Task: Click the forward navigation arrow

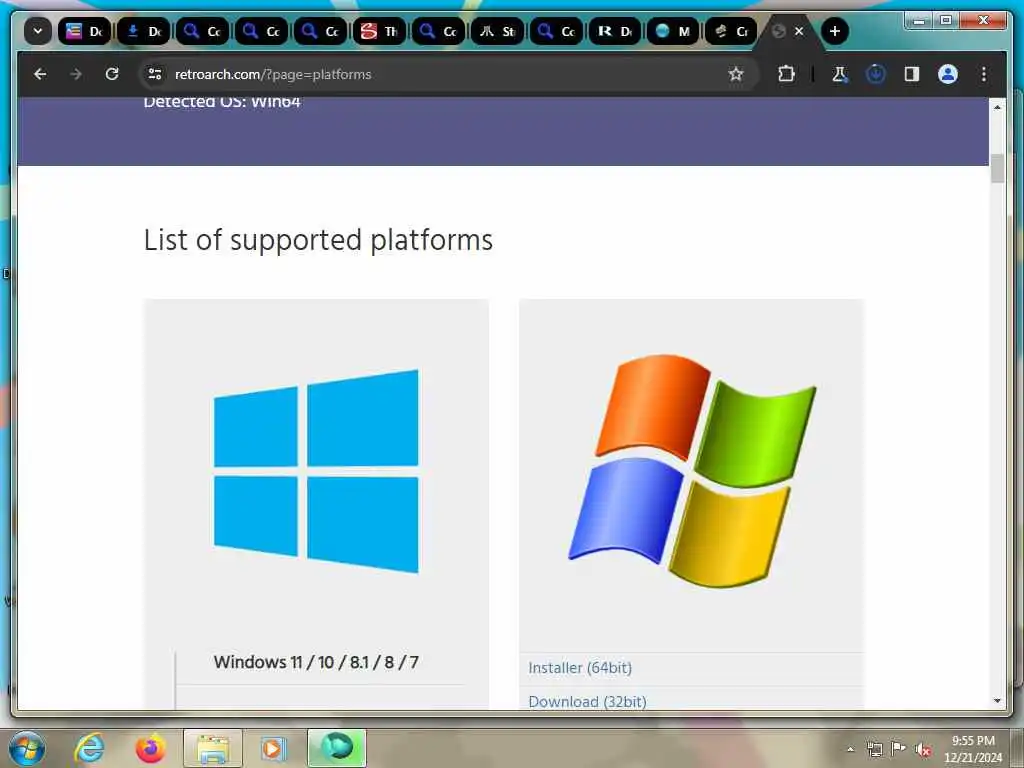Action: point(76,74)
